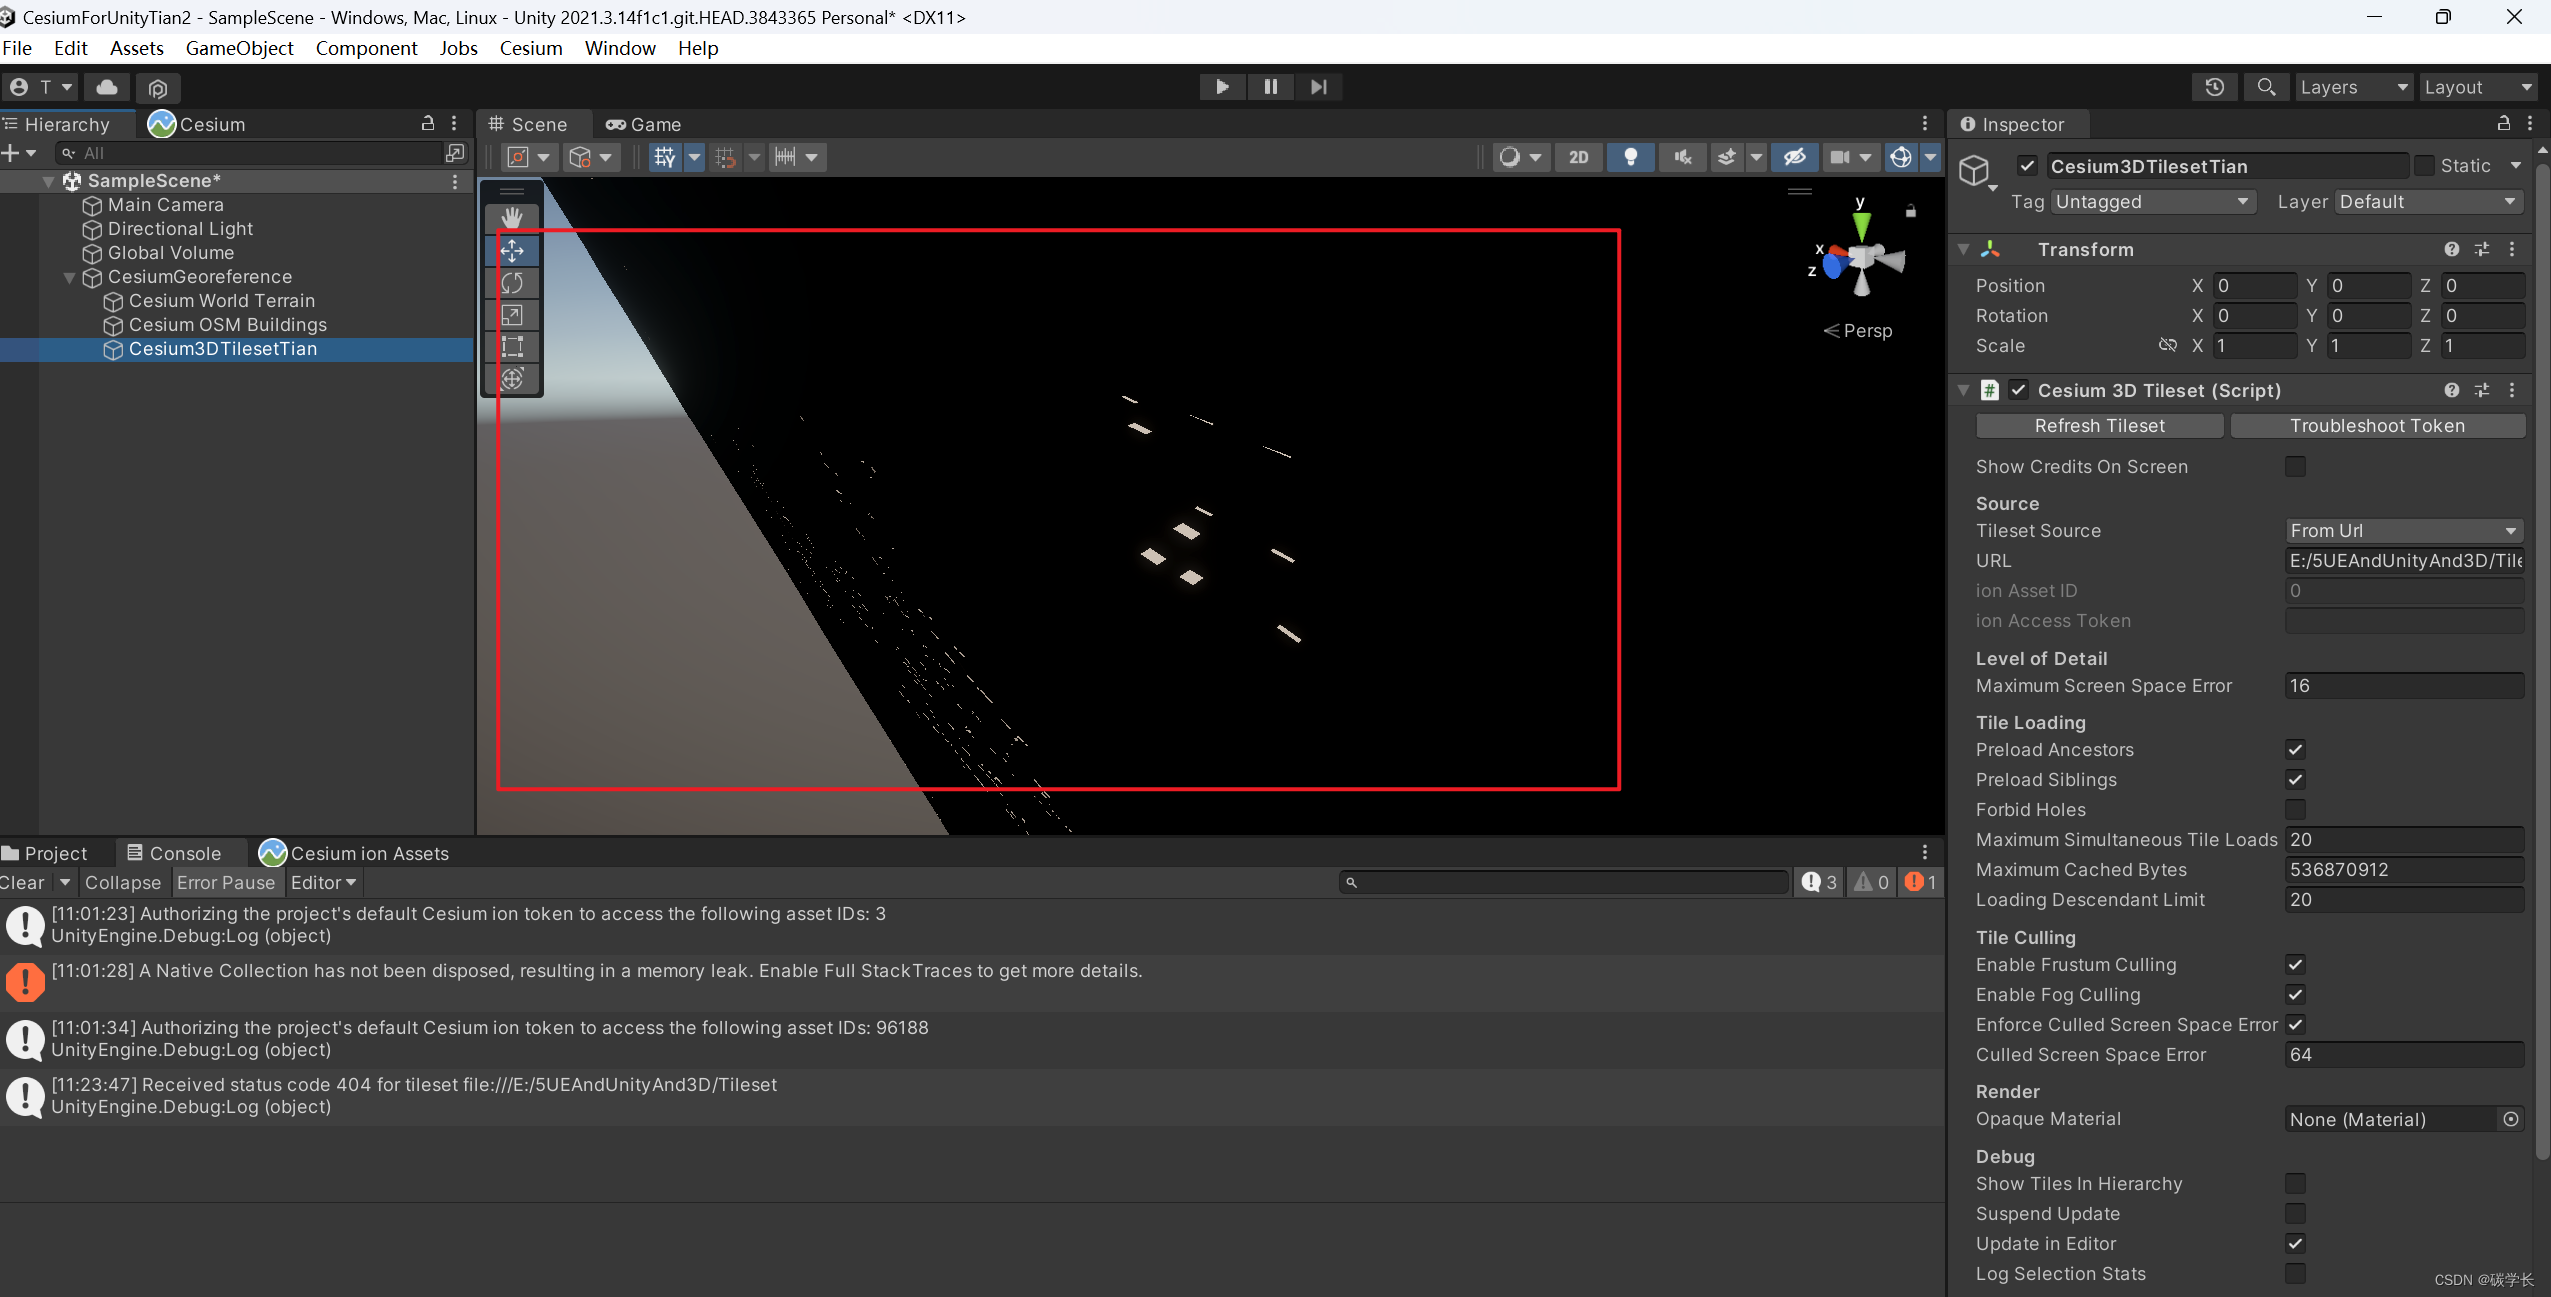The height and width of the screenshot is (1297, 2551).
Task: Click the Maximum Screen Space Error field
Action: (x=2402, y=686)
